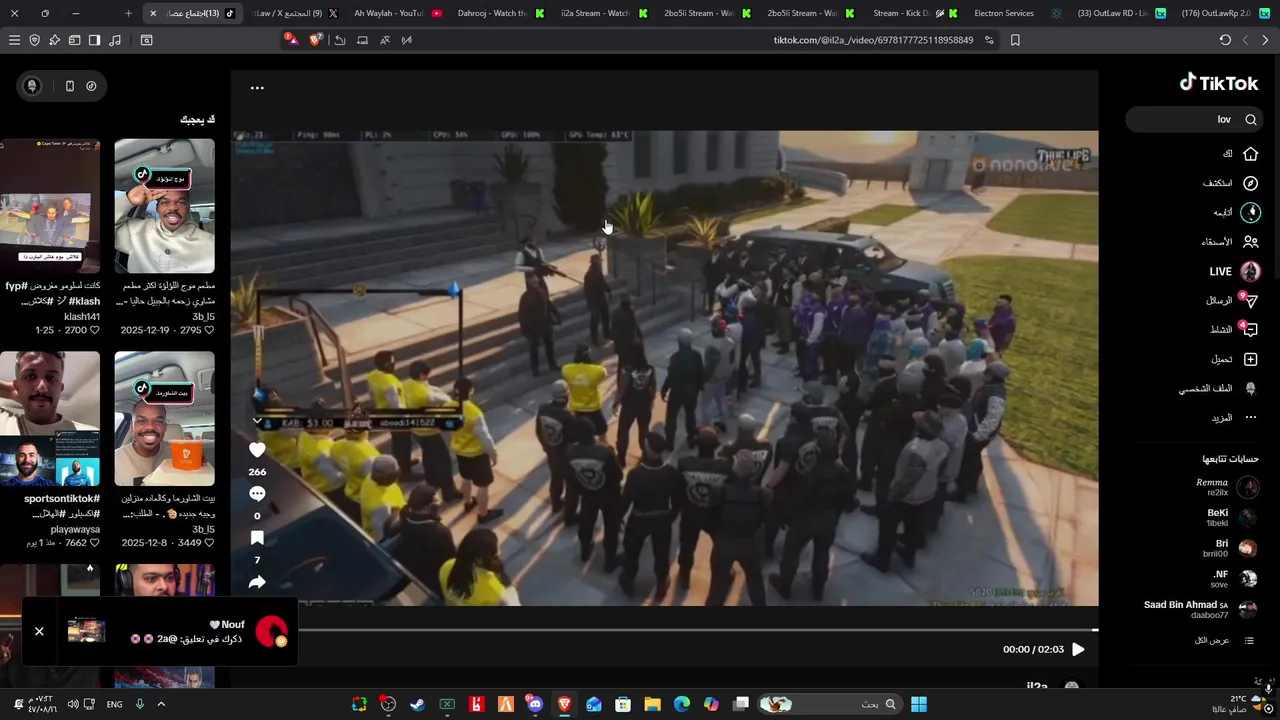Open the mowj_allulu recommended video thumbnail
1280x720 pixels.
coord(164,206)
